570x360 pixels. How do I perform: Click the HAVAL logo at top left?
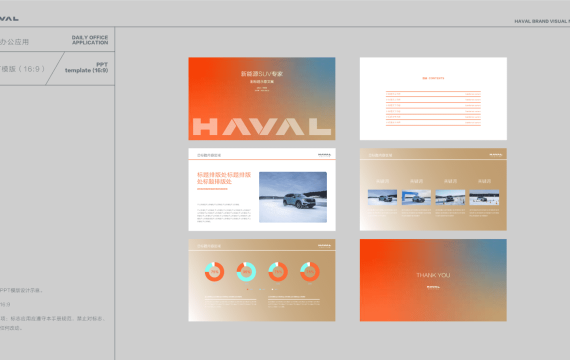[9, 19]
